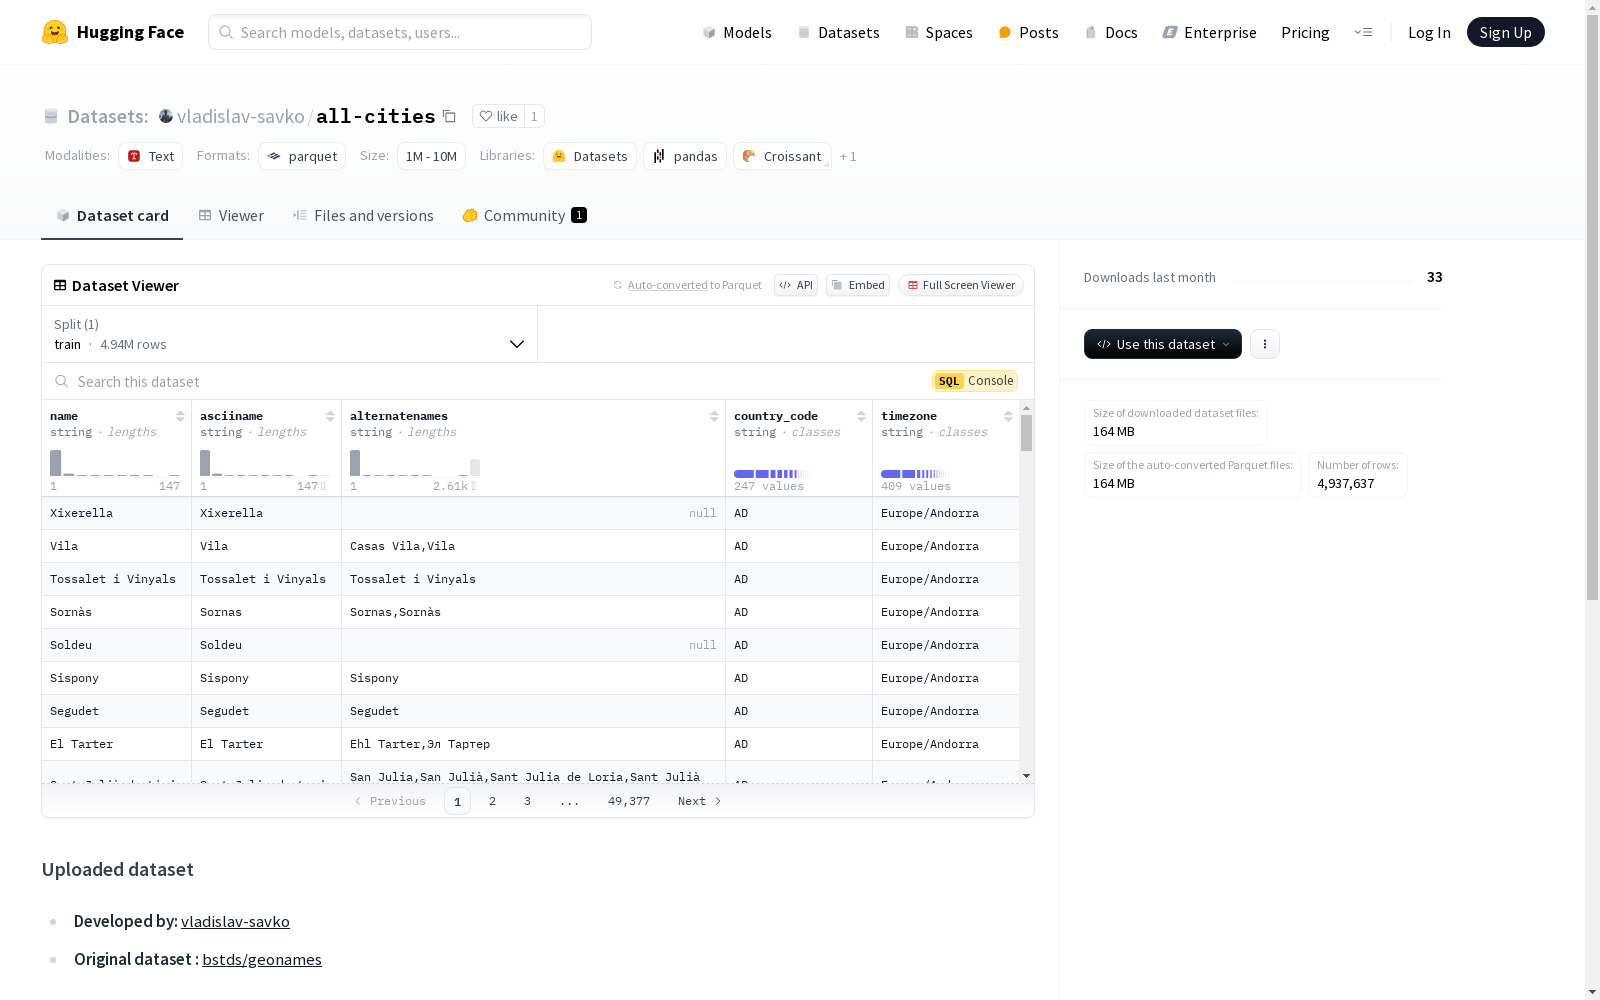Click the Casas Vila,Vila alternatenames cell
Screen dimensions: 1600x1000
[x=533, y=546]
